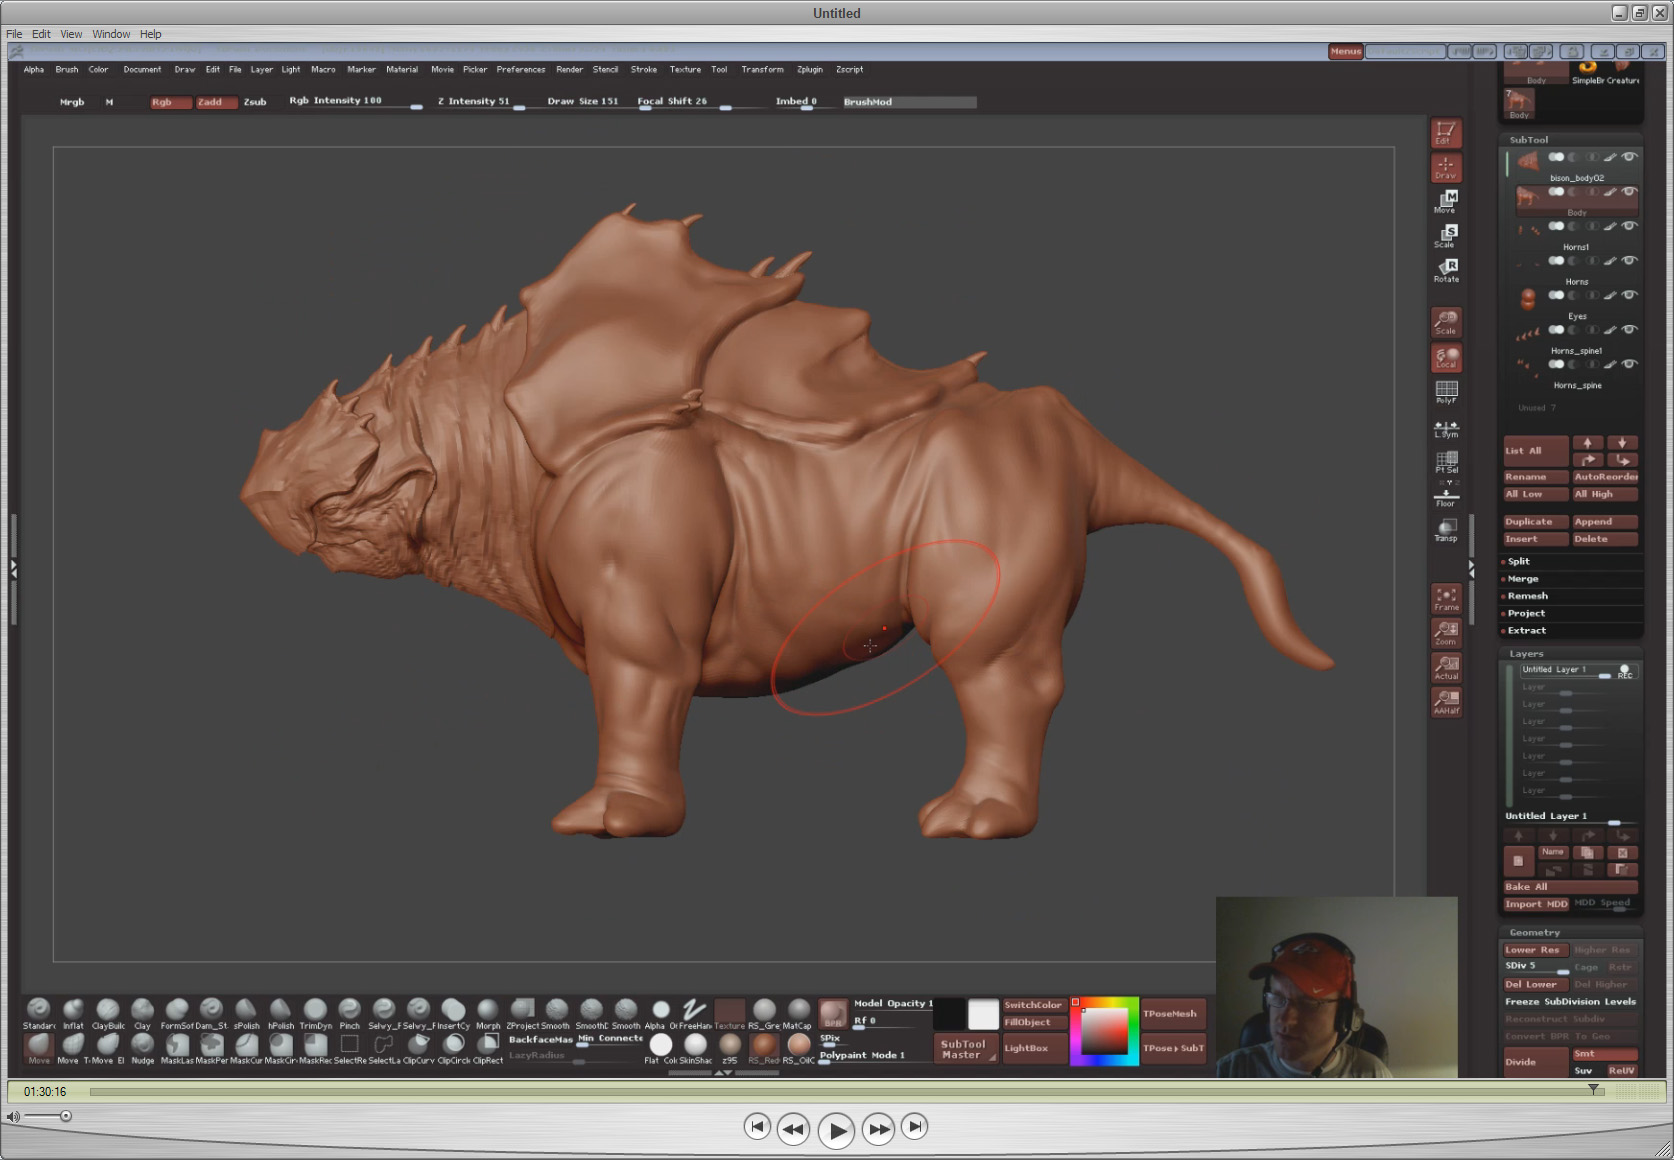Click the Zoom document icon
The width and height of the screenshot is (1674, 1160).
[1446, 632]
